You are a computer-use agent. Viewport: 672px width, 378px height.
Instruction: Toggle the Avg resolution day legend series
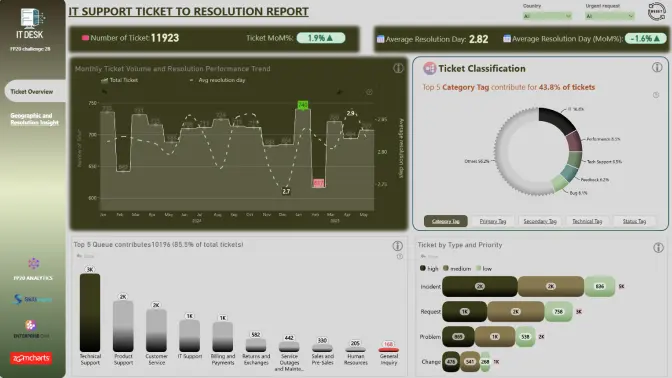[x=218, y=80]
